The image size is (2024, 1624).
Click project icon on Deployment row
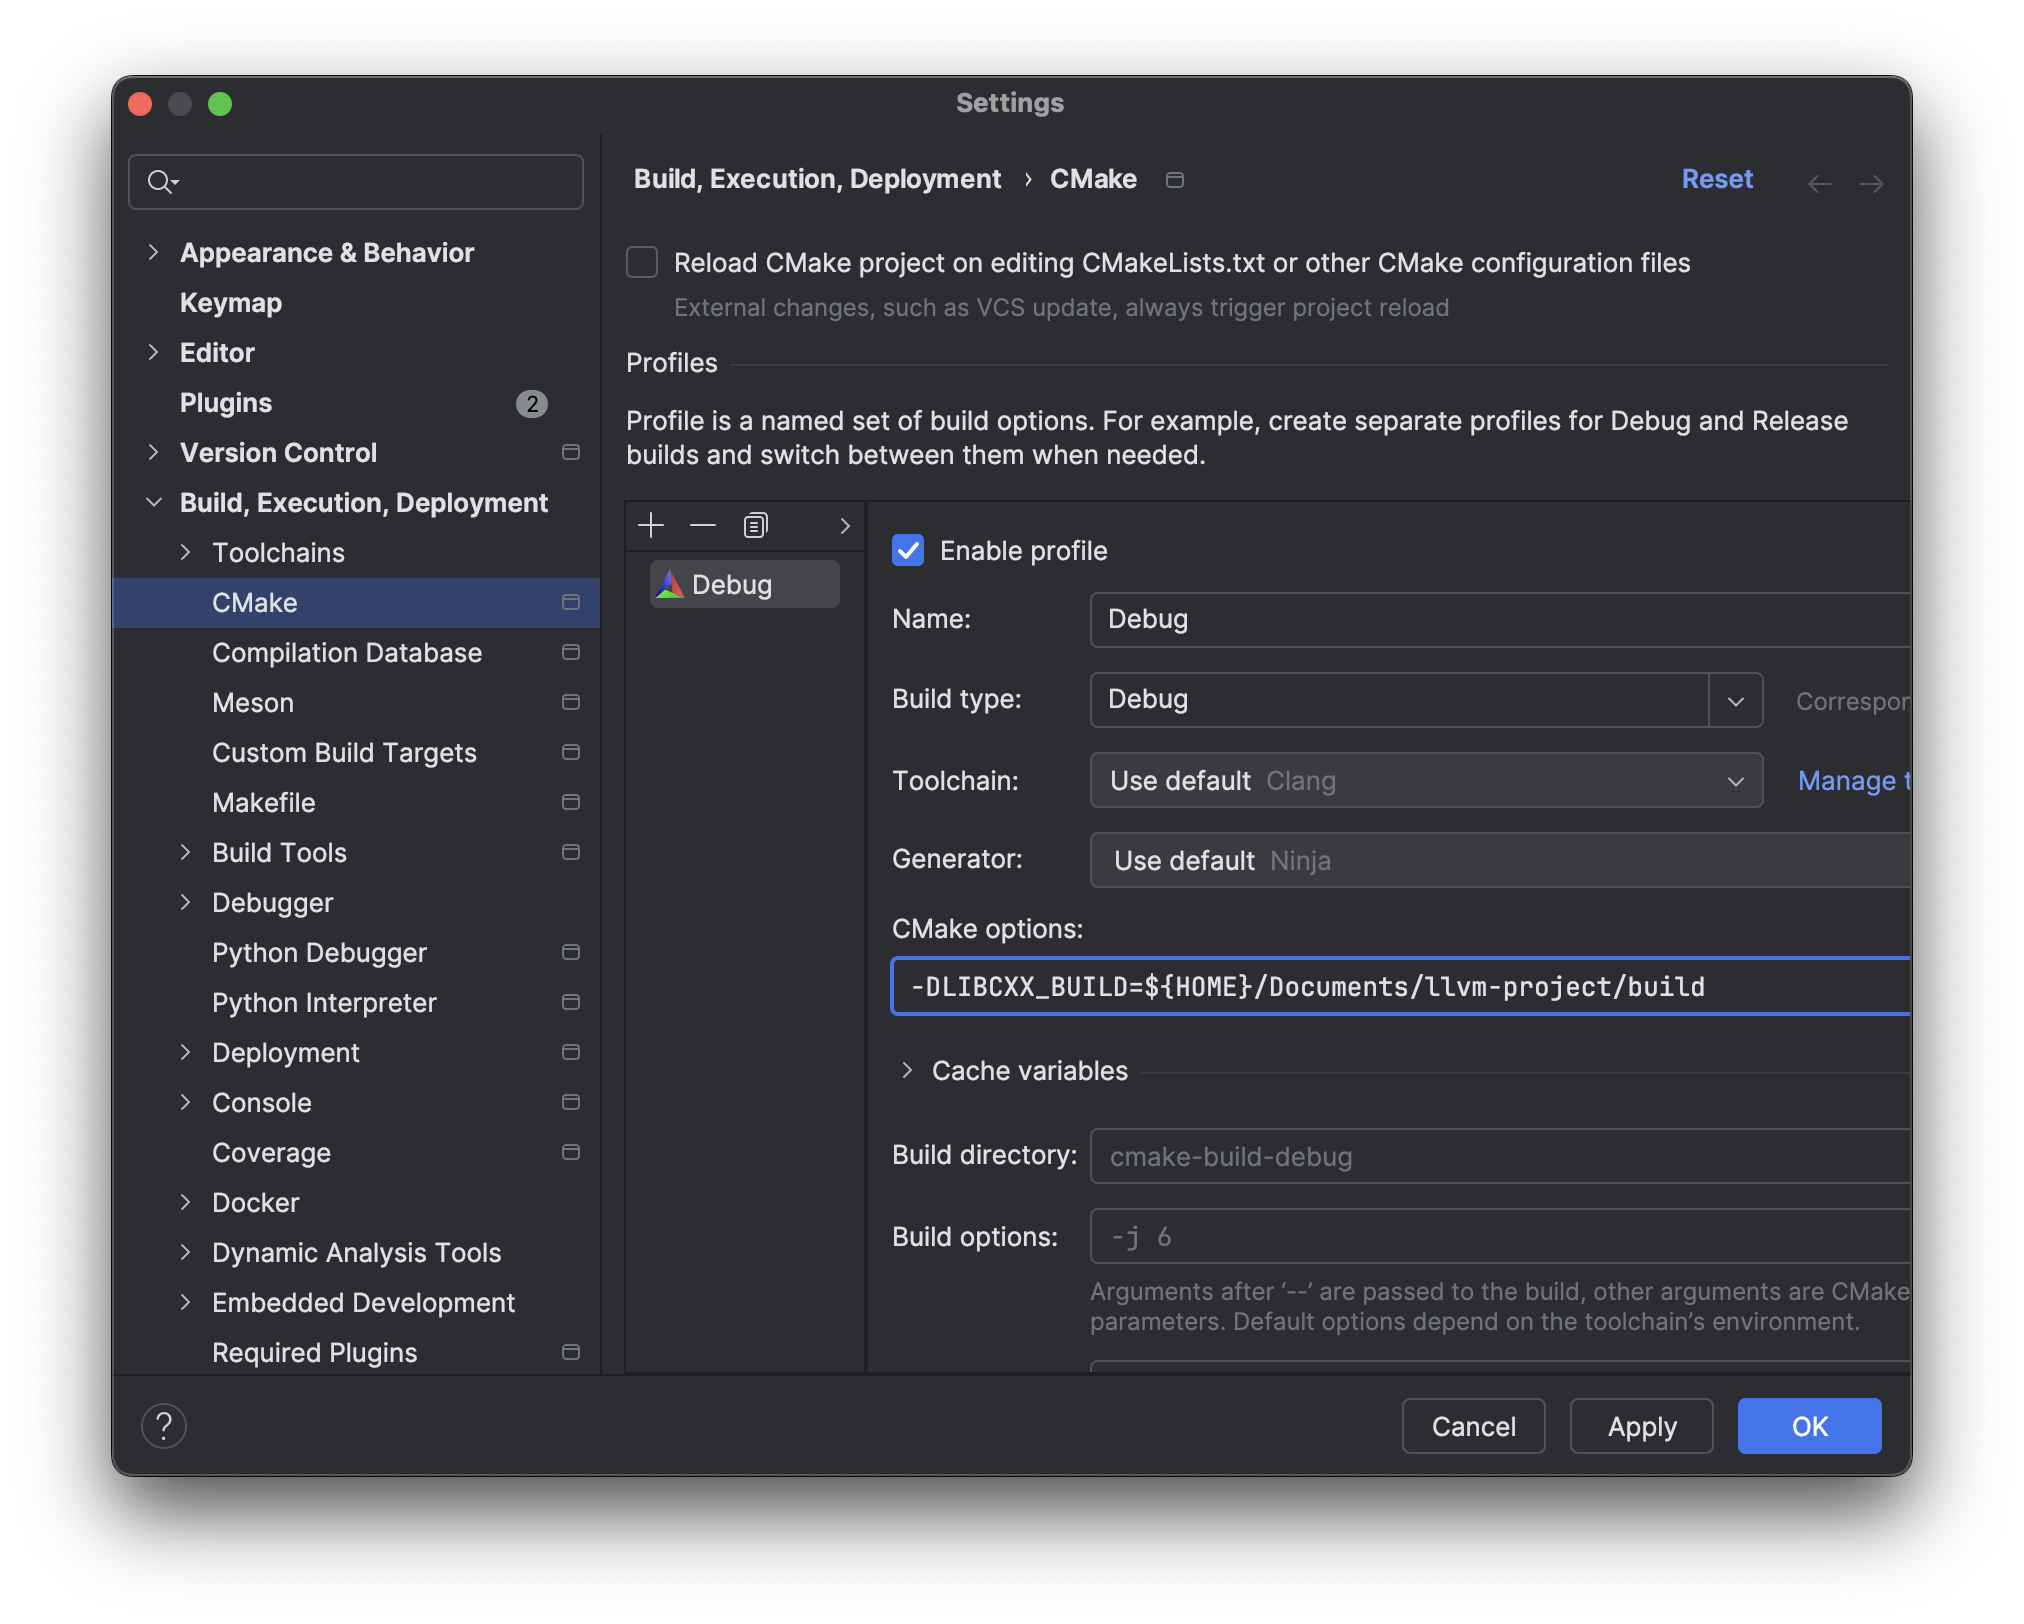(571, 1052)
